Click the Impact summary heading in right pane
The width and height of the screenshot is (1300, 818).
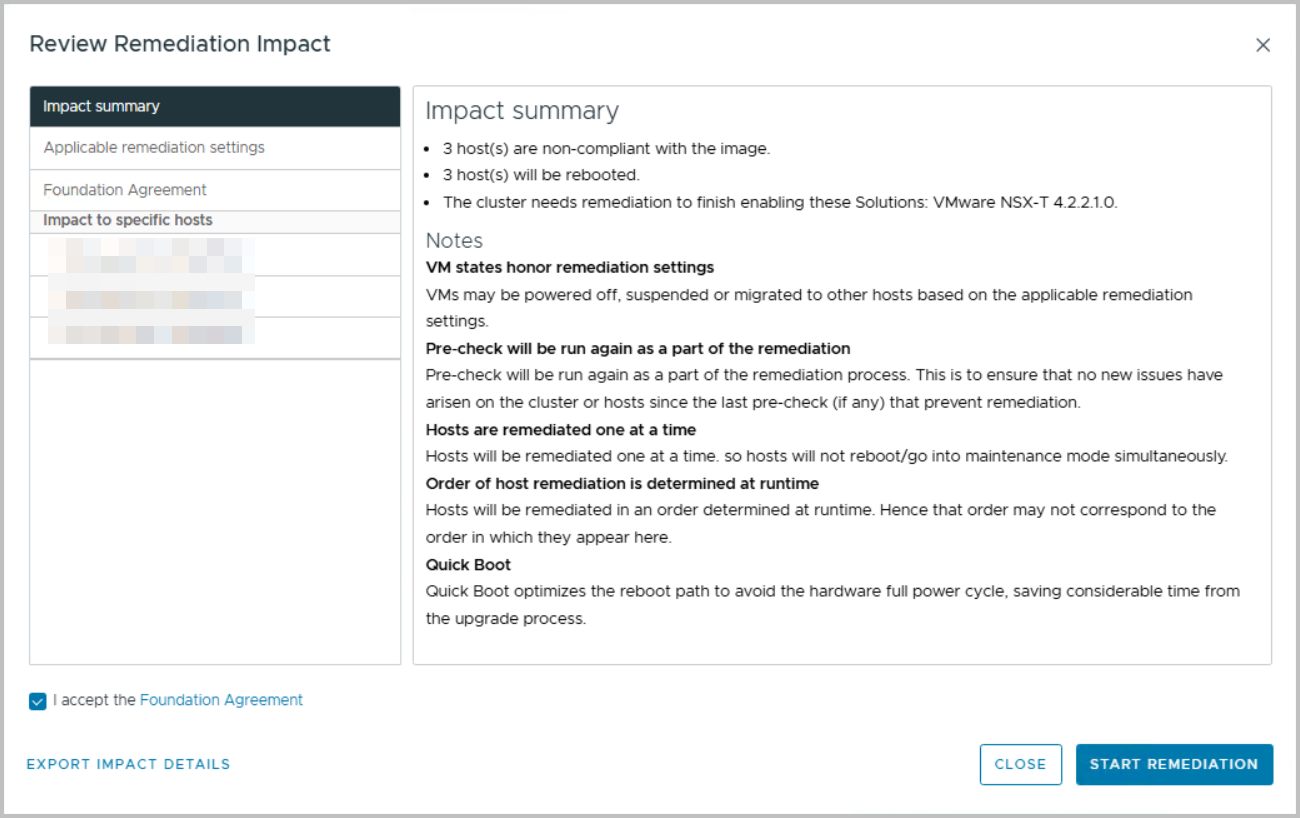pos(522,110)
